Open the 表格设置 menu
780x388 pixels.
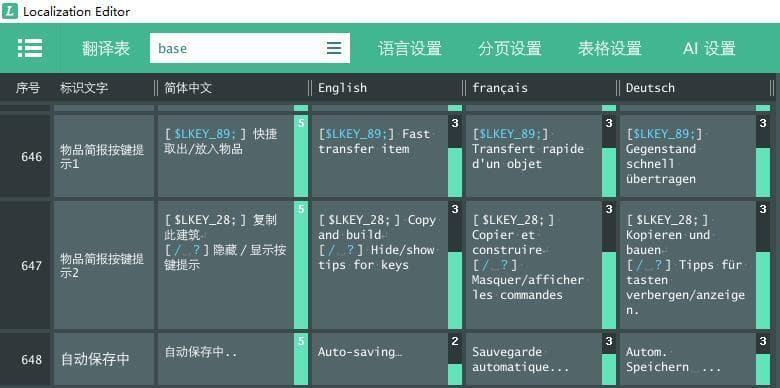pos(609,48)
